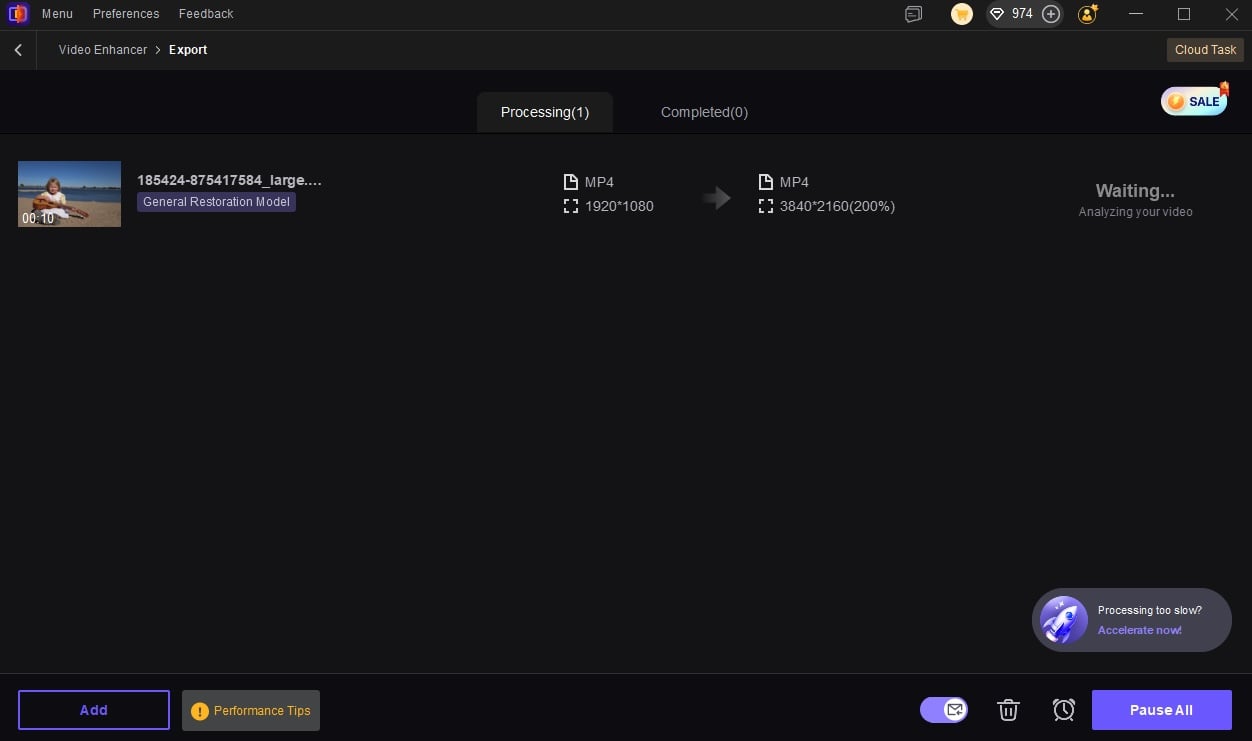The height and width of the screenshot is (741, 1252).
Task: Click the Accelerate now! link
Action: (1139, 630)
